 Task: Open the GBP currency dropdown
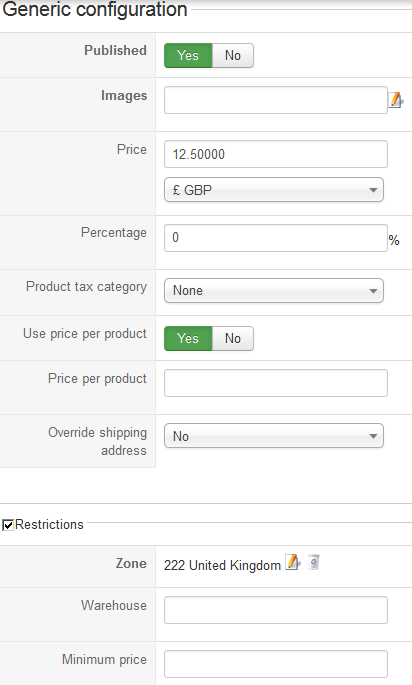[274, 190]
